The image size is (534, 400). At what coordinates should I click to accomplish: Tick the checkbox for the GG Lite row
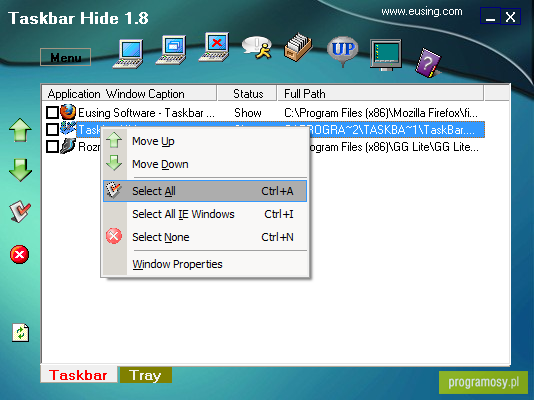tap(52, 147)
